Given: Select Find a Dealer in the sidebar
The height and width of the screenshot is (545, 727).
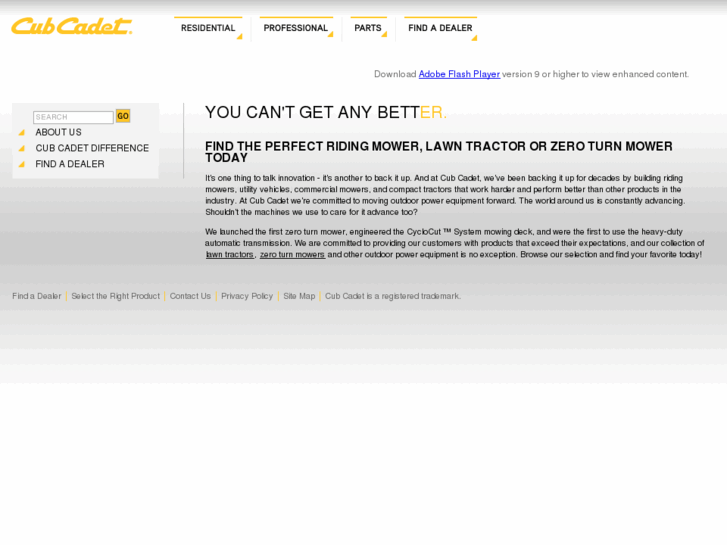Looking at the screenshot, I should pos(70,164).
